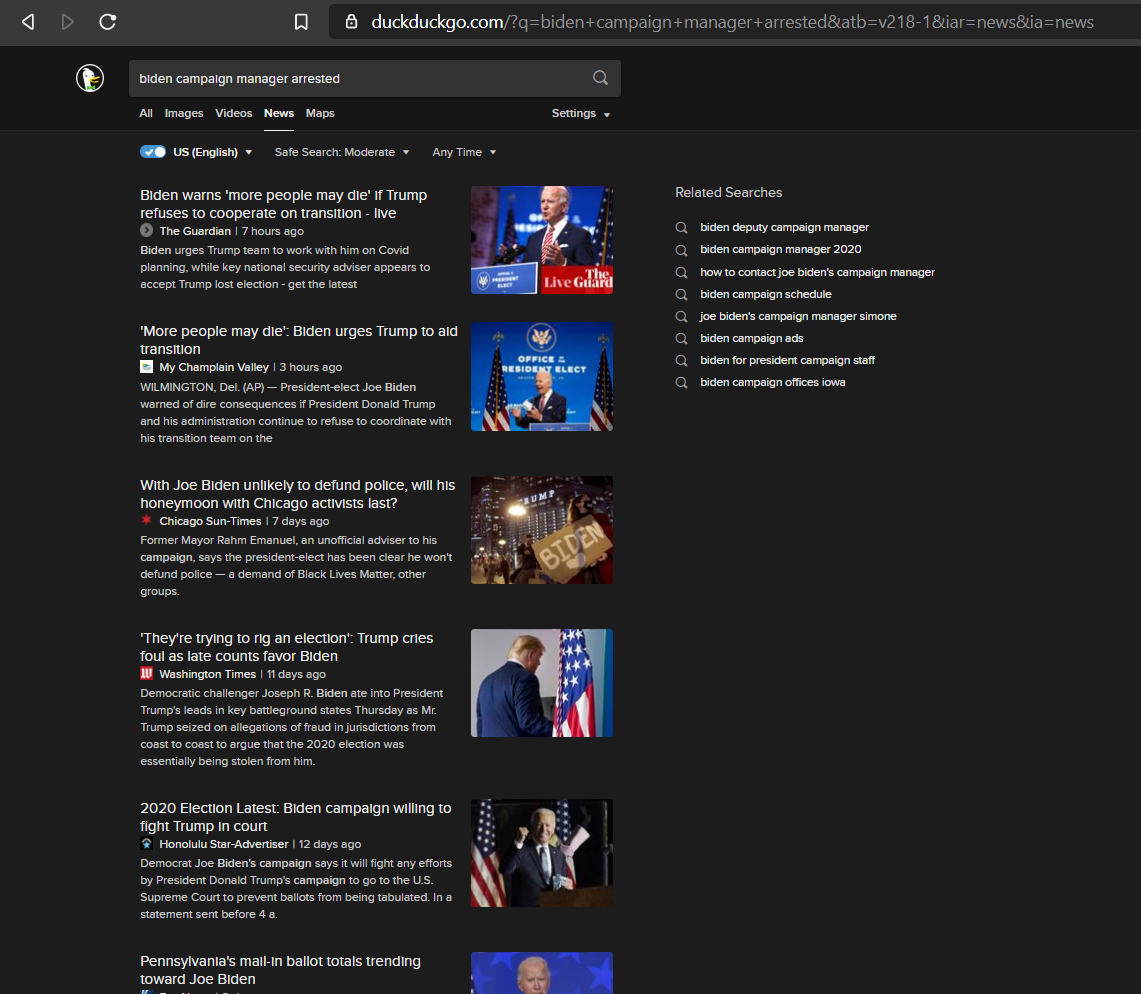Click the browser back arrow
Screen dimensions: 1141x994
coord(28,22)
